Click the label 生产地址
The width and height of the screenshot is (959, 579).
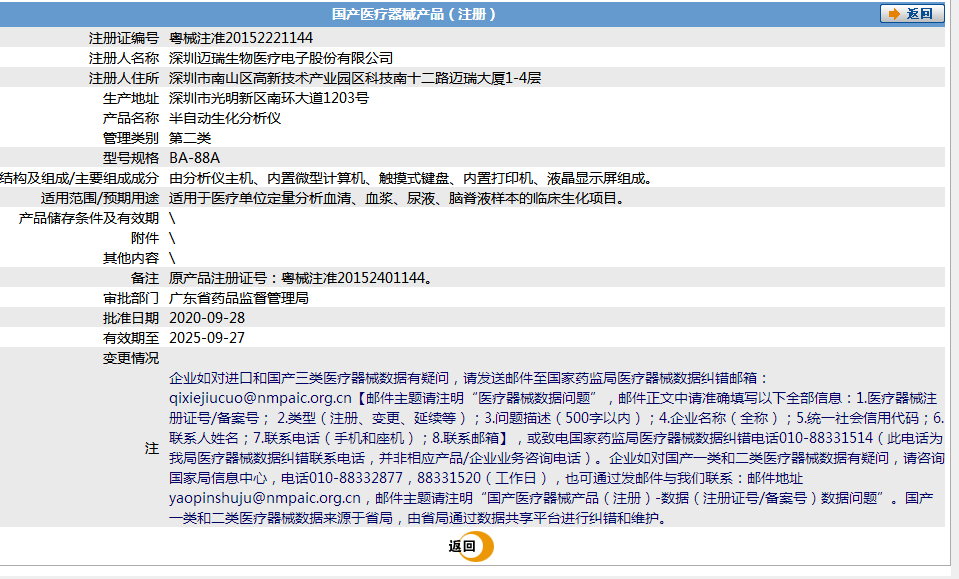click(131, 98)
